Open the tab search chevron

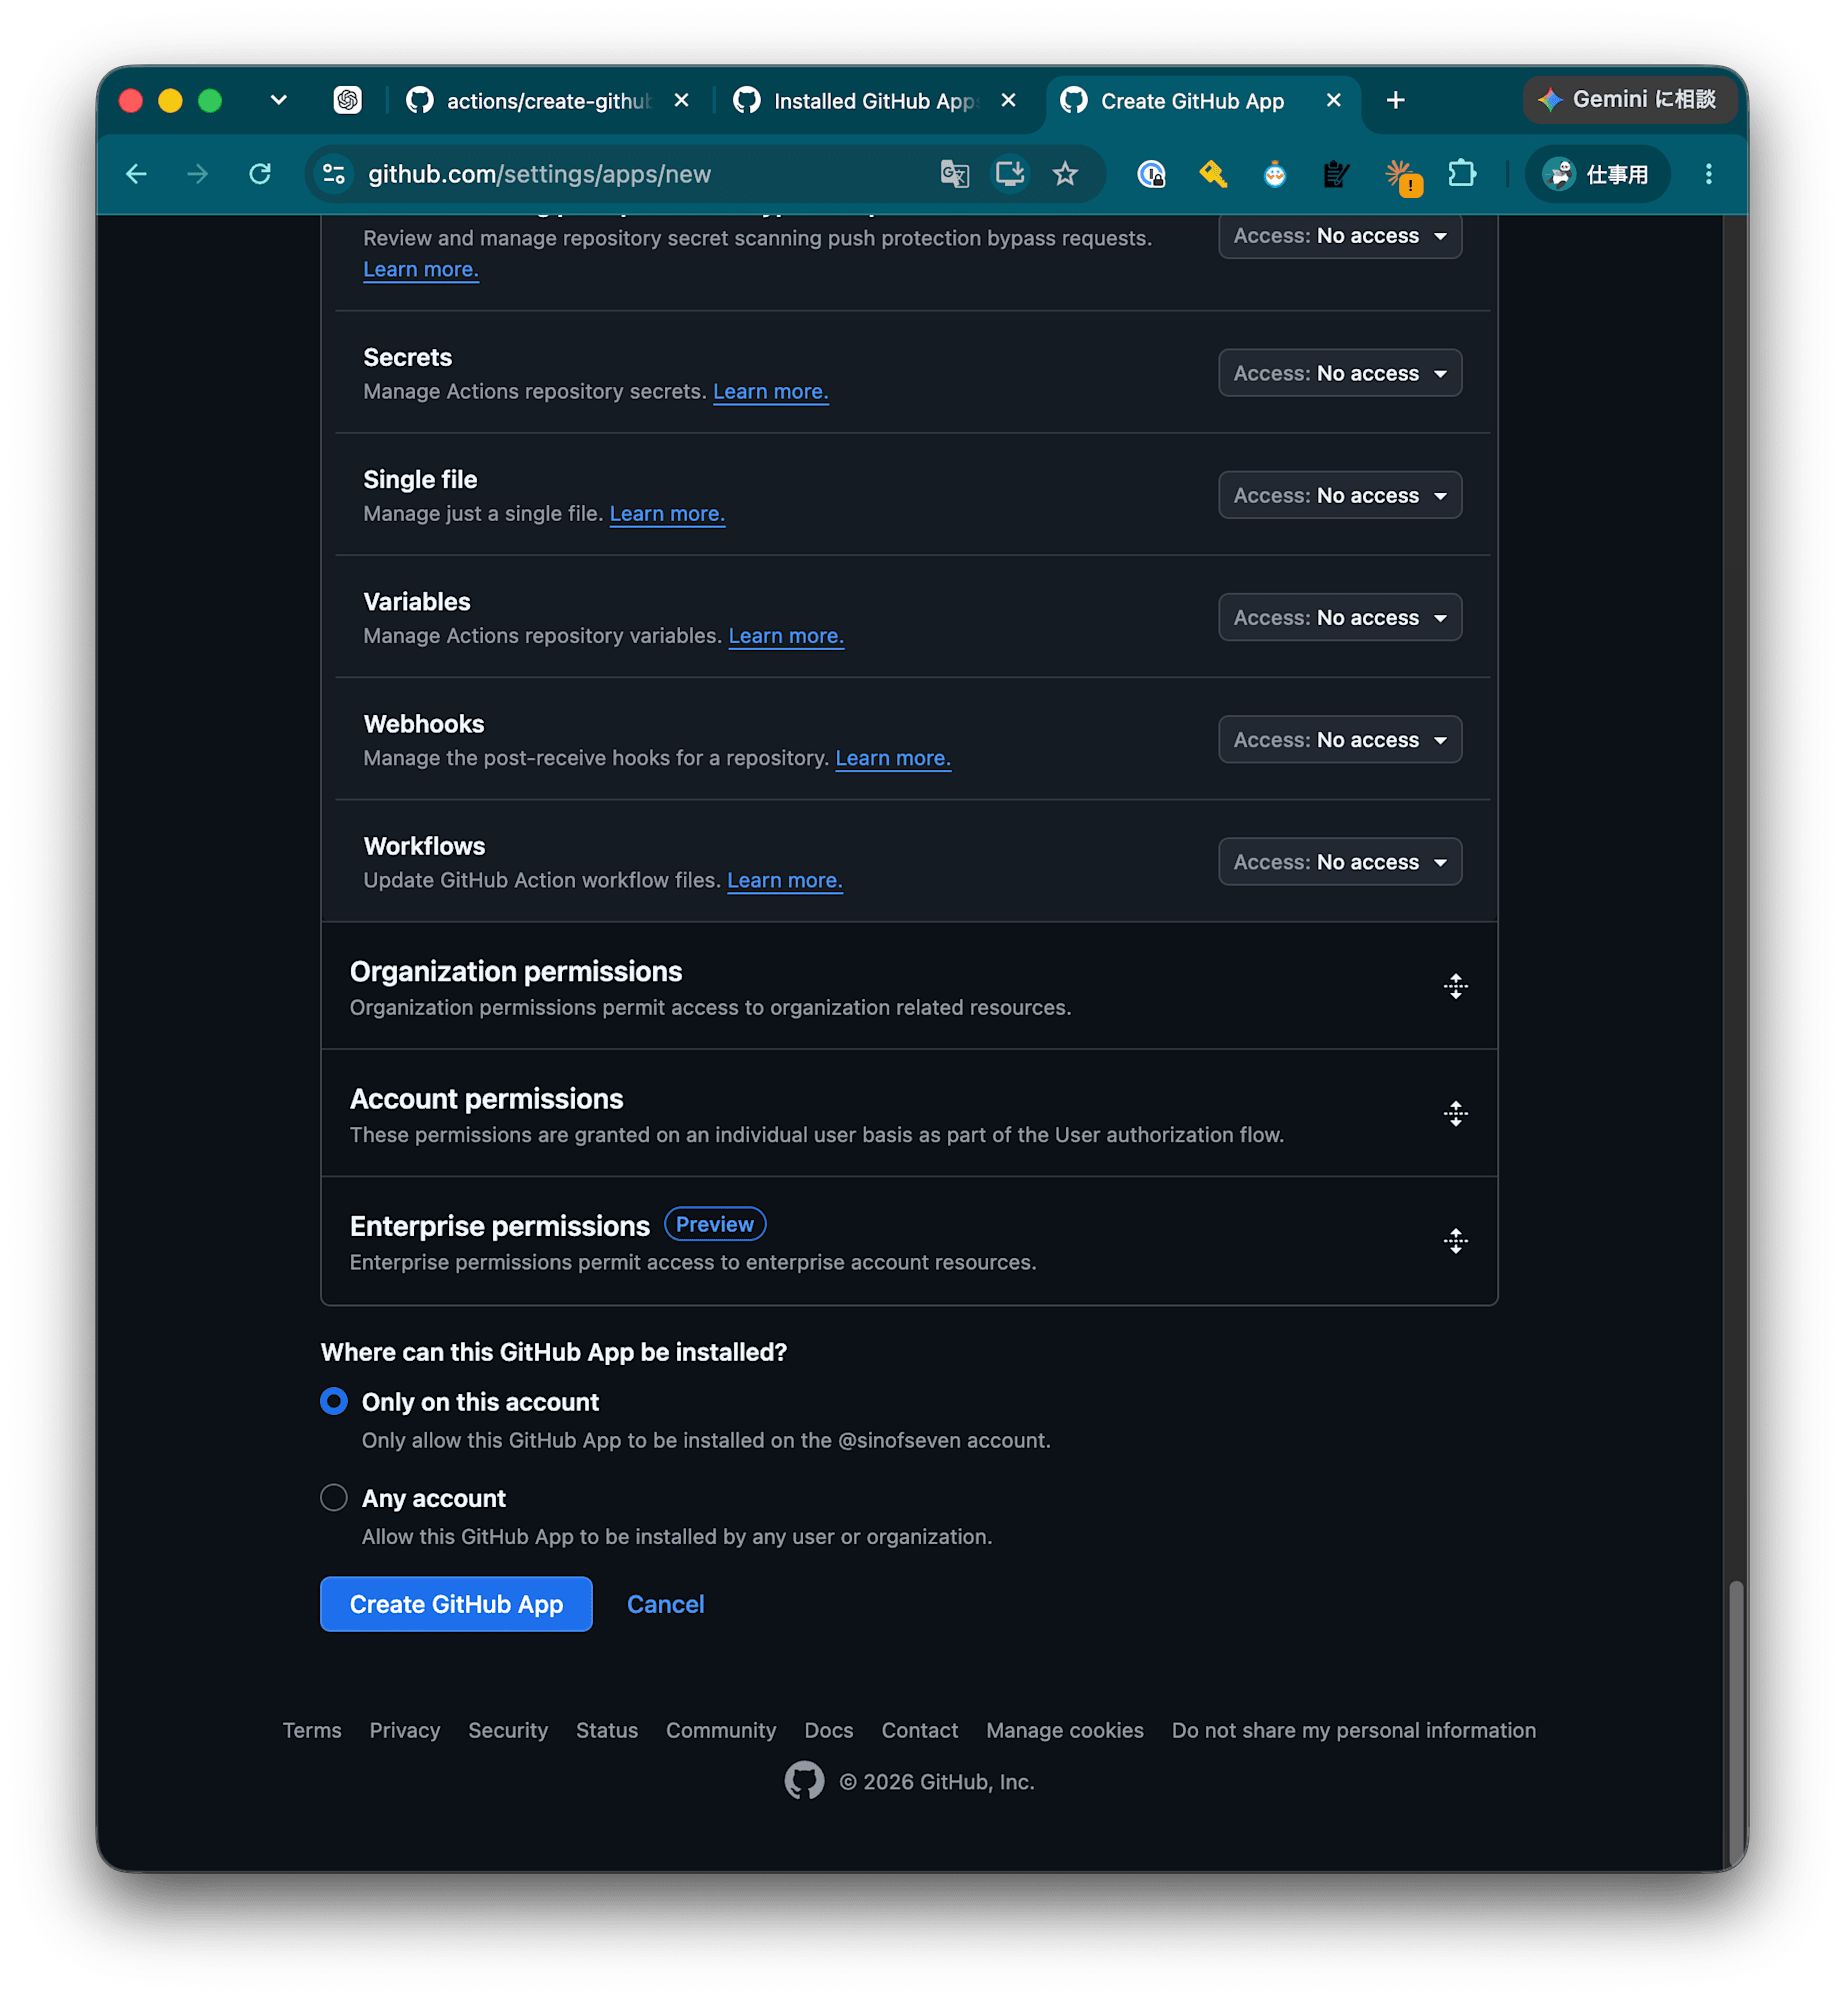click(x=278, y=100)
